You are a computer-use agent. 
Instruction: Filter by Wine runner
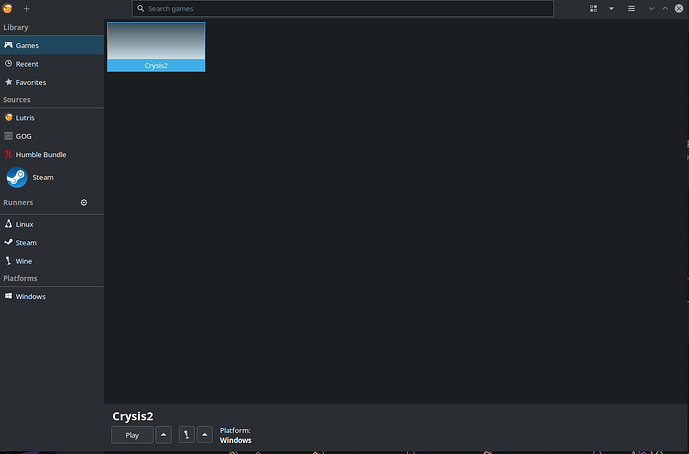[52, 261]
